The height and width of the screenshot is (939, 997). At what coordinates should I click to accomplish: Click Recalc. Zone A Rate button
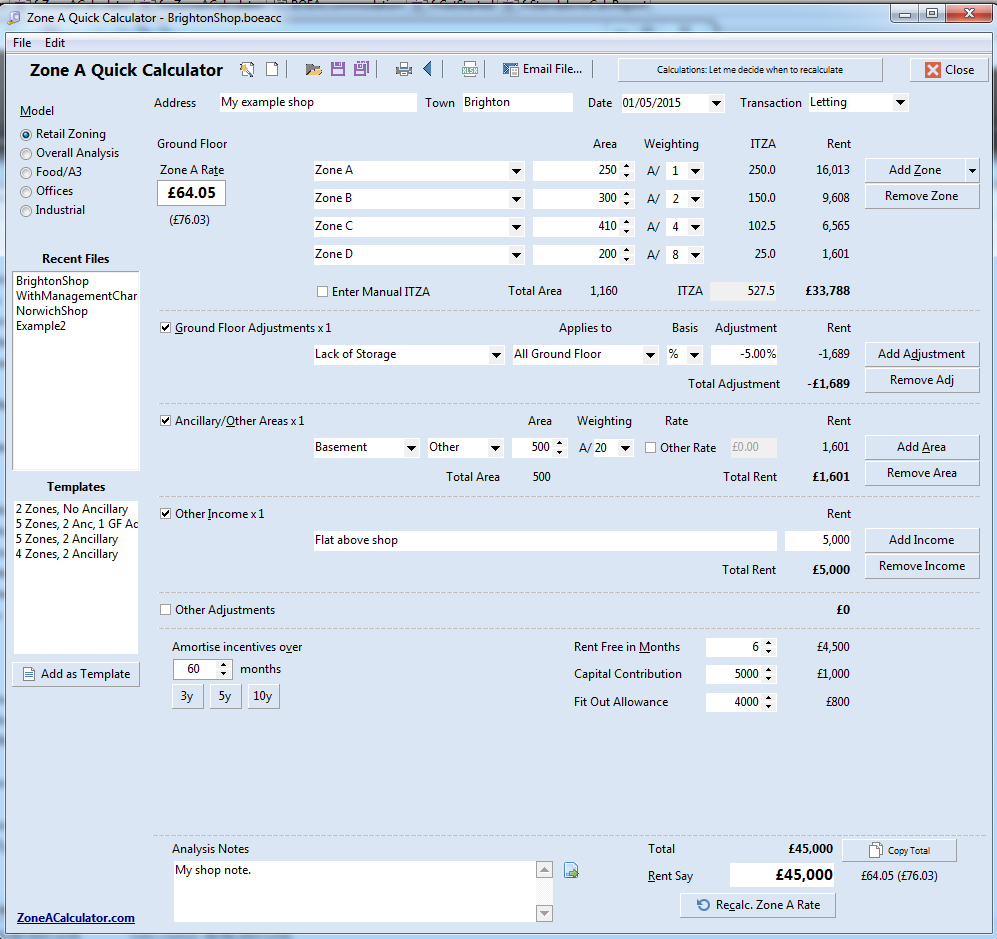click(x=757, y=905)
